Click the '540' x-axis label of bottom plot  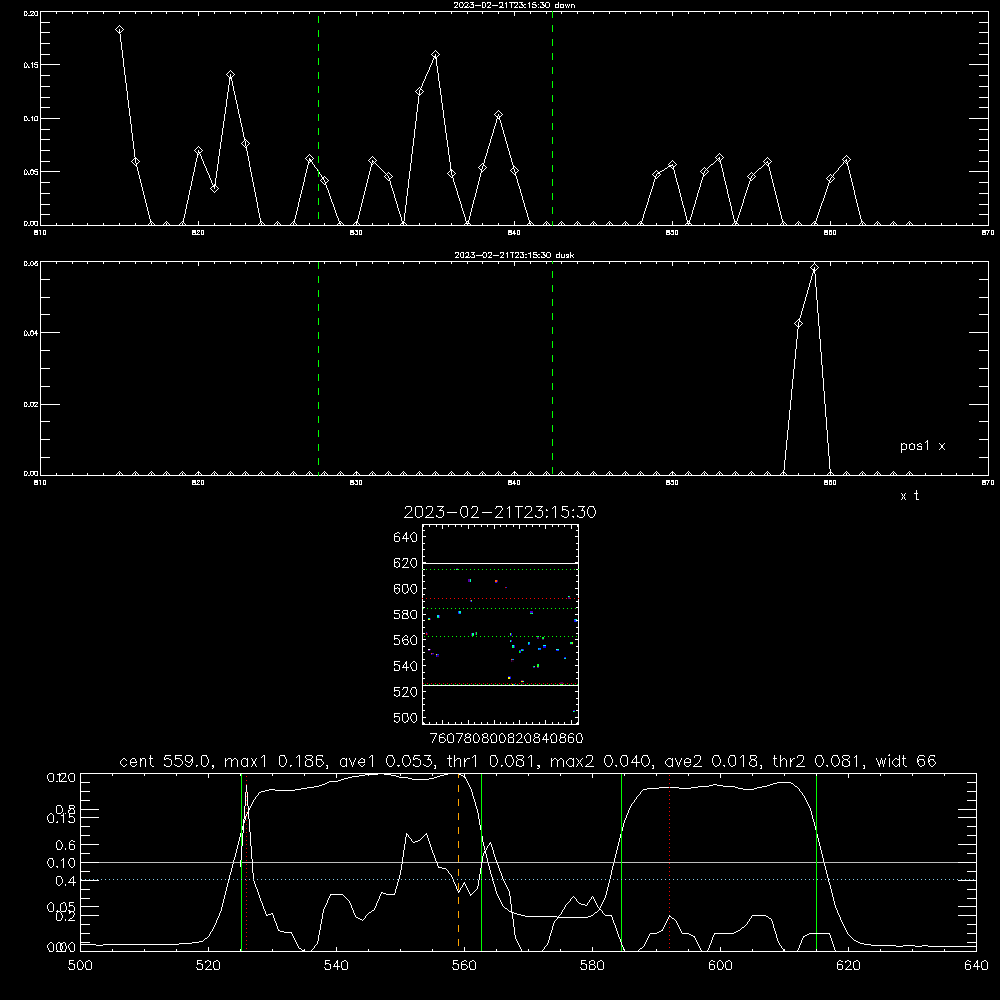tap(336, 966)
